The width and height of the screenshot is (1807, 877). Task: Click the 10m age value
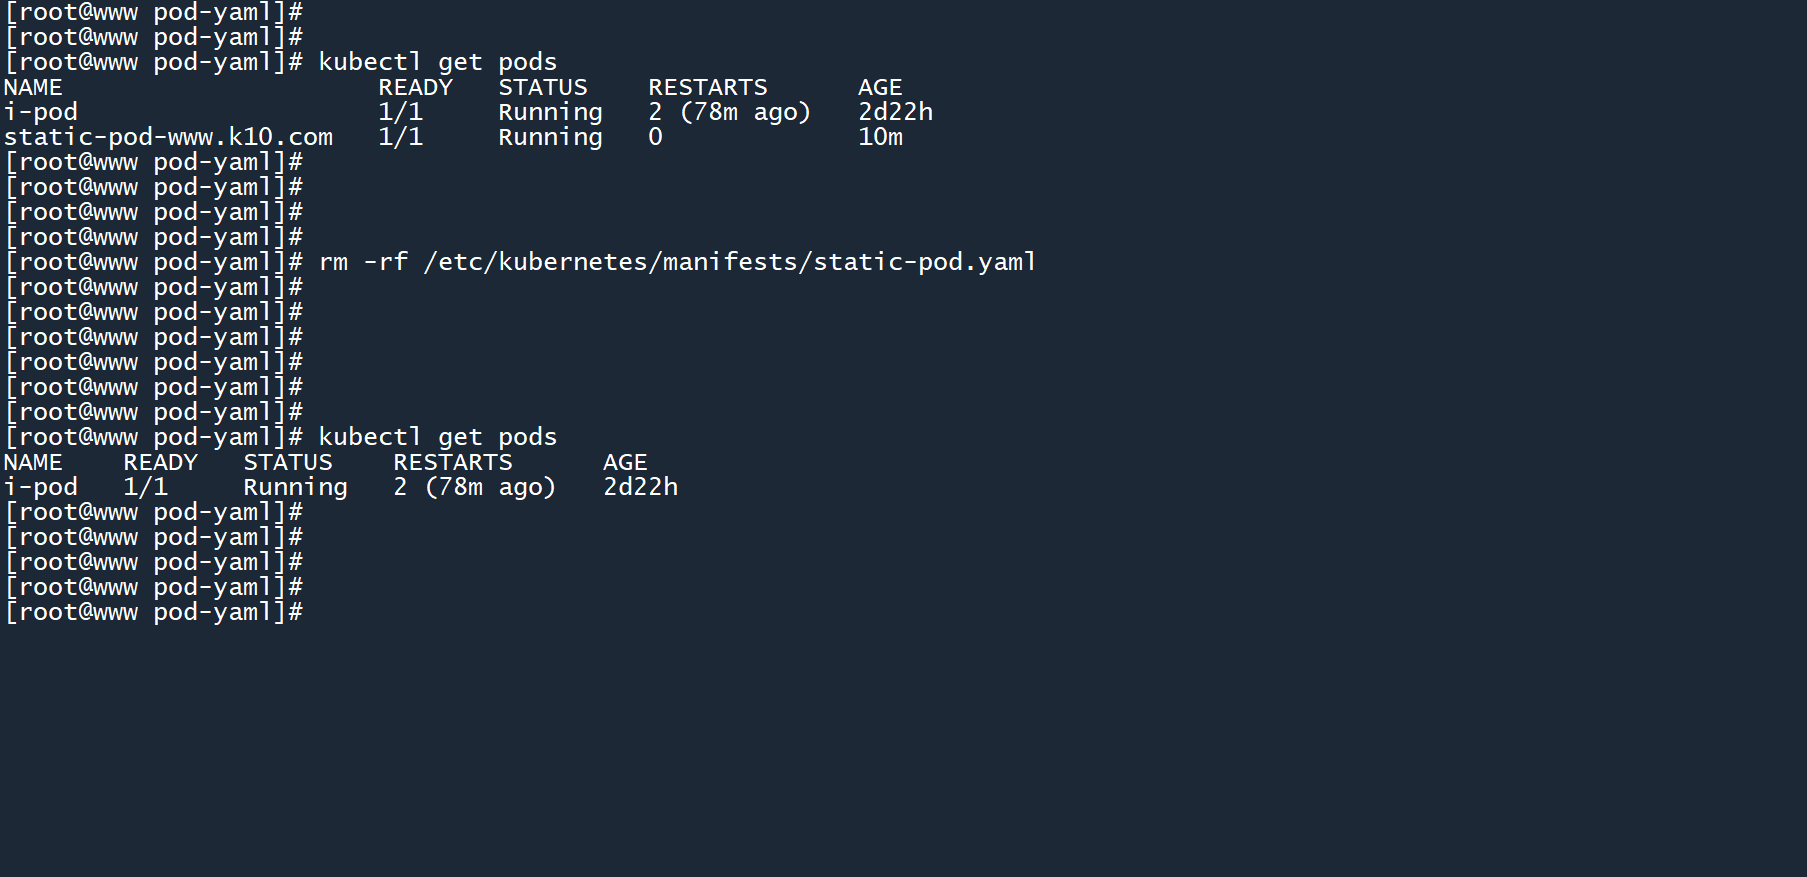[880, 137]
